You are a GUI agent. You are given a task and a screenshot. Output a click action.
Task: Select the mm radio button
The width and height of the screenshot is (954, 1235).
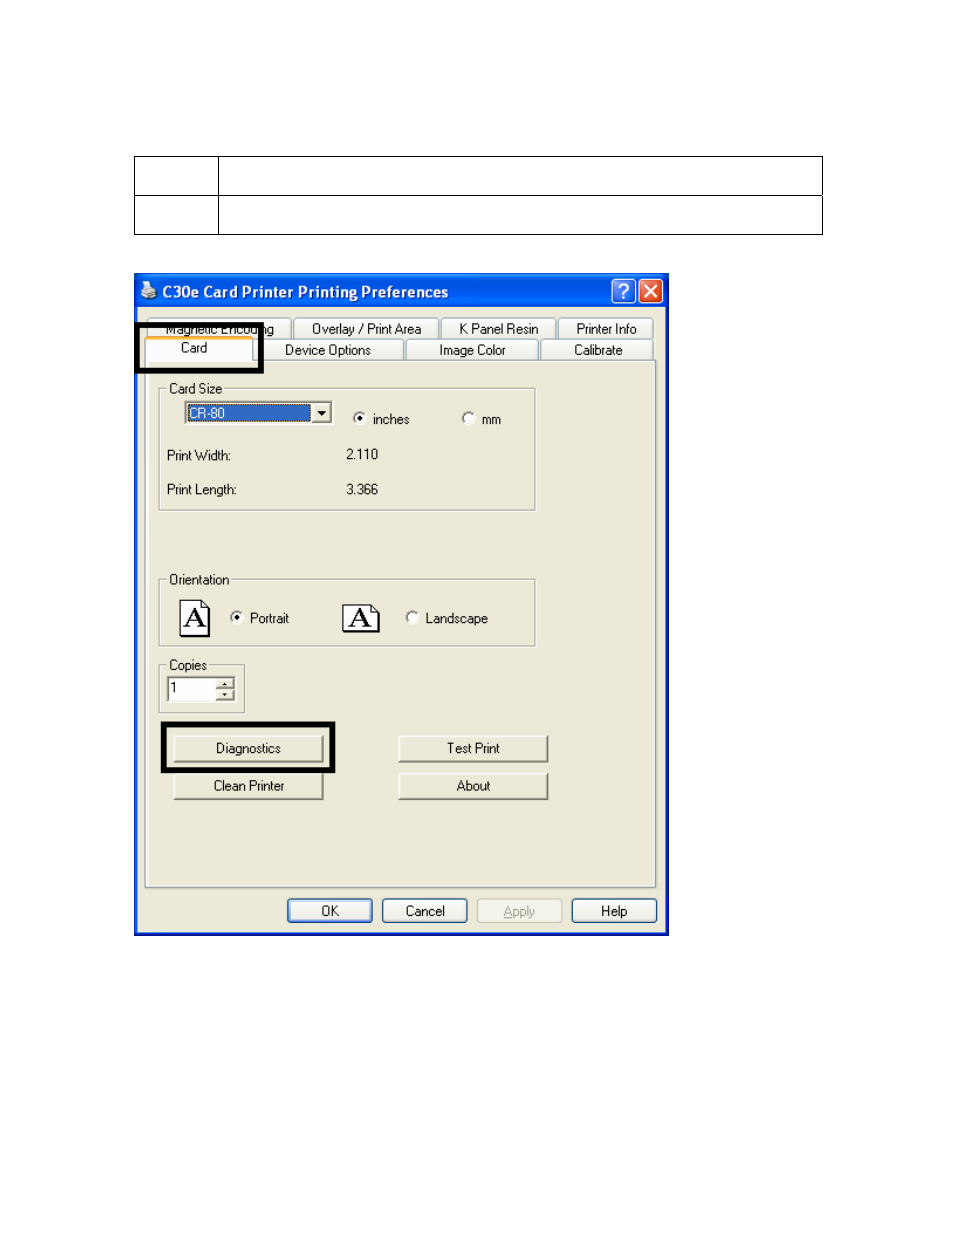point(468,418)
